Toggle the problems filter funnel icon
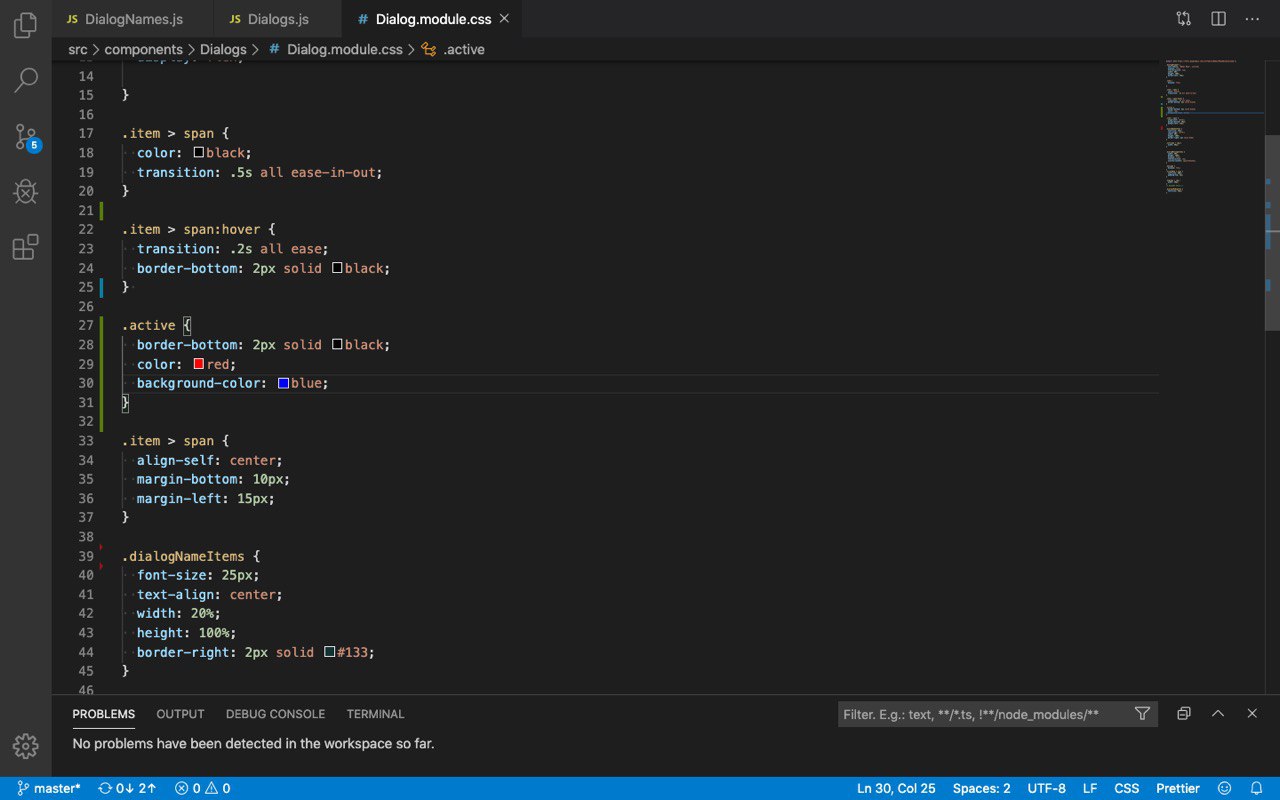Screen dimensions: 1280x800 (1142, 714)
